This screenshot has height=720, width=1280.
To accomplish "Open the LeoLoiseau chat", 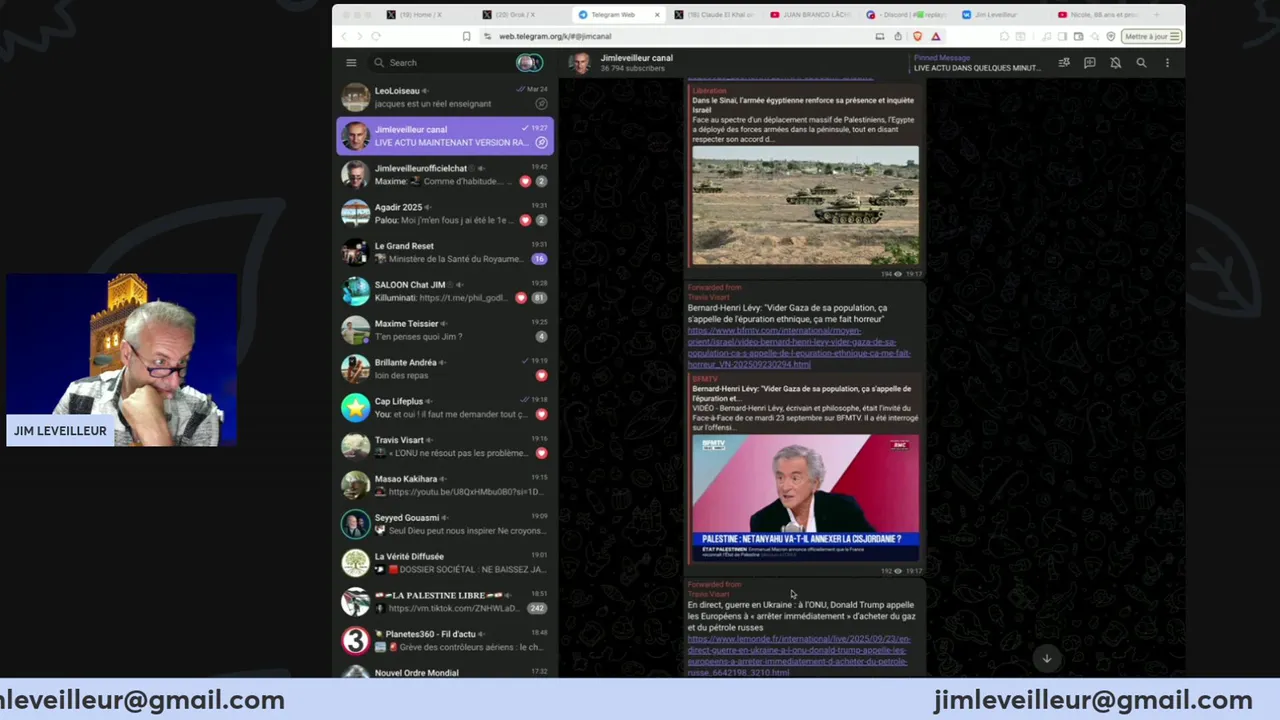I will (445, 97).
